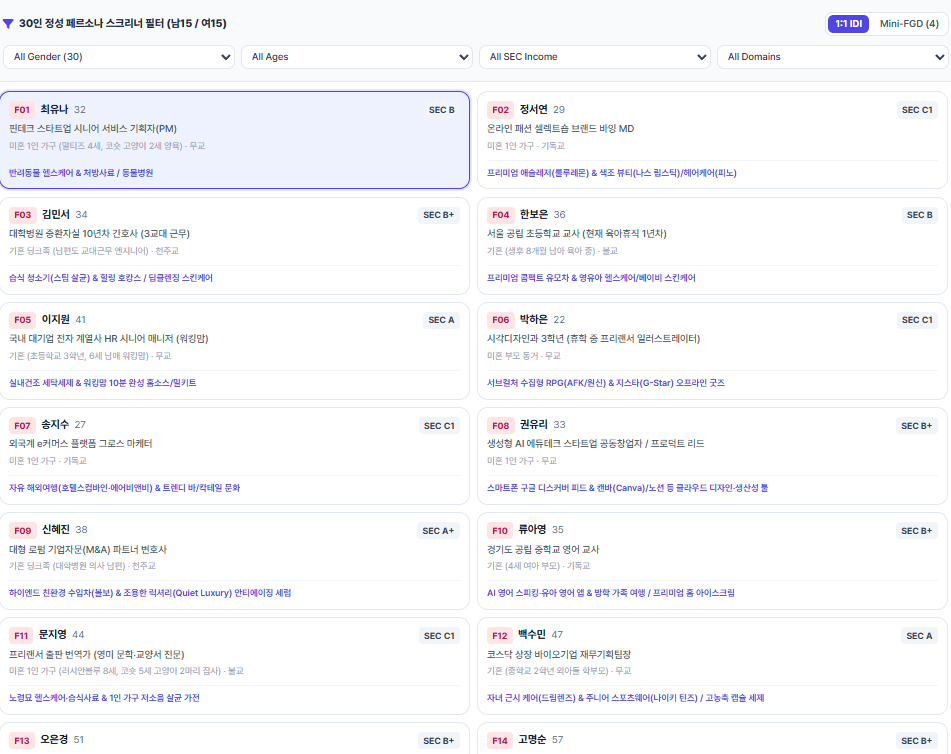Click the name 류아영 on card F10
Screen dimensions: 951x754
tap(533, 529)
